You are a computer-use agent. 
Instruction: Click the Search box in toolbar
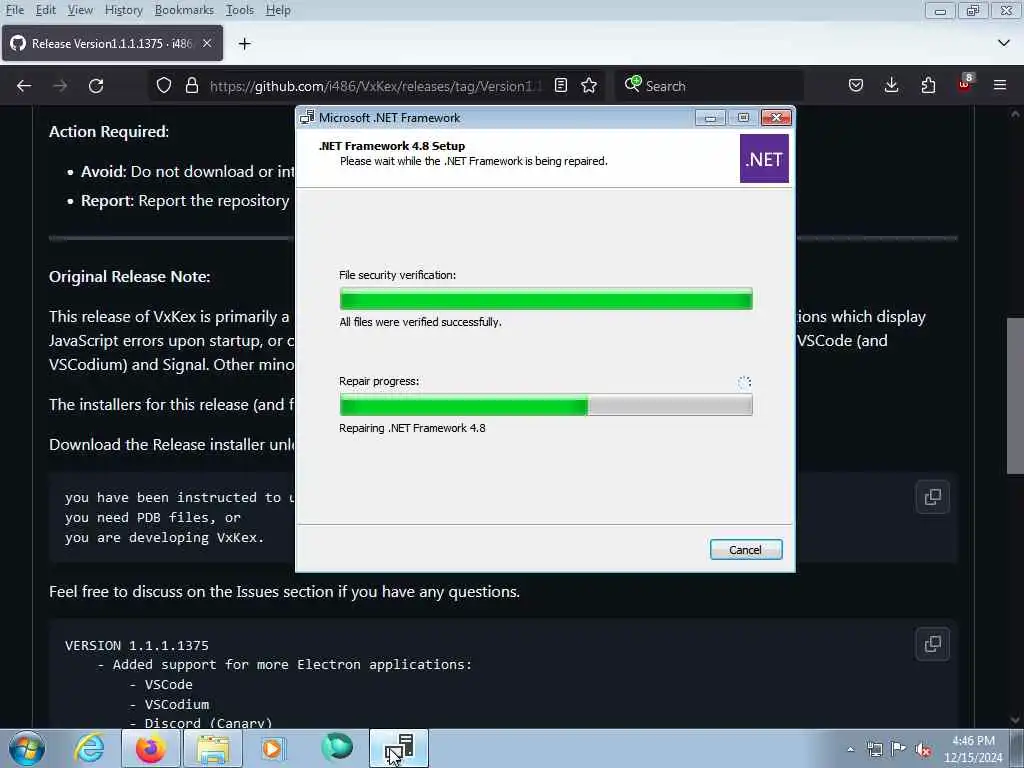coord(710,86)
